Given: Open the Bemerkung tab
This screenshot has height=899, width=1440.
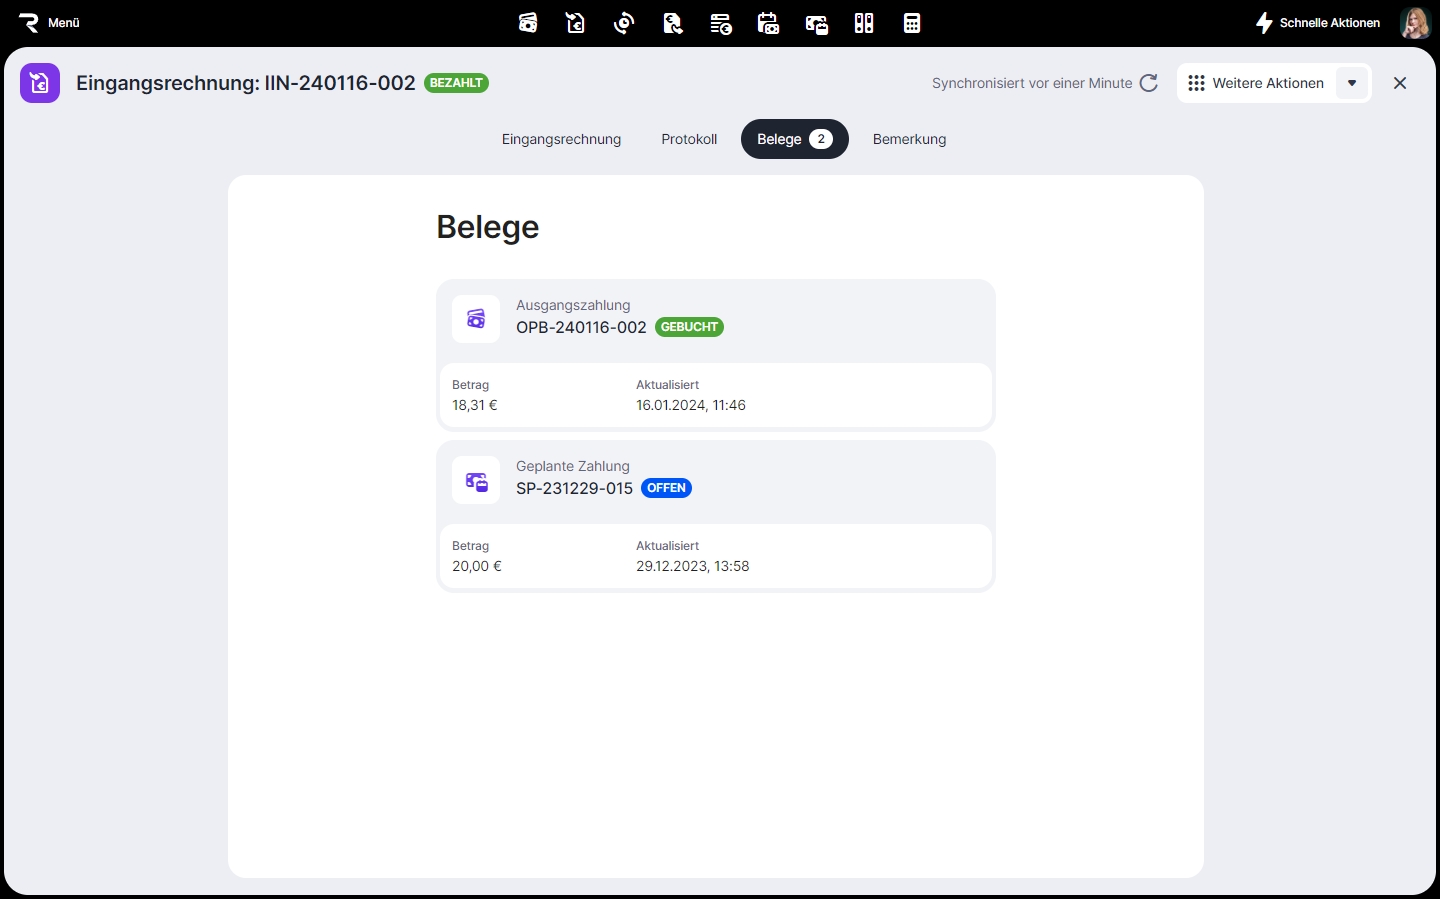Looking at the screenshot, I should point(909,139).
